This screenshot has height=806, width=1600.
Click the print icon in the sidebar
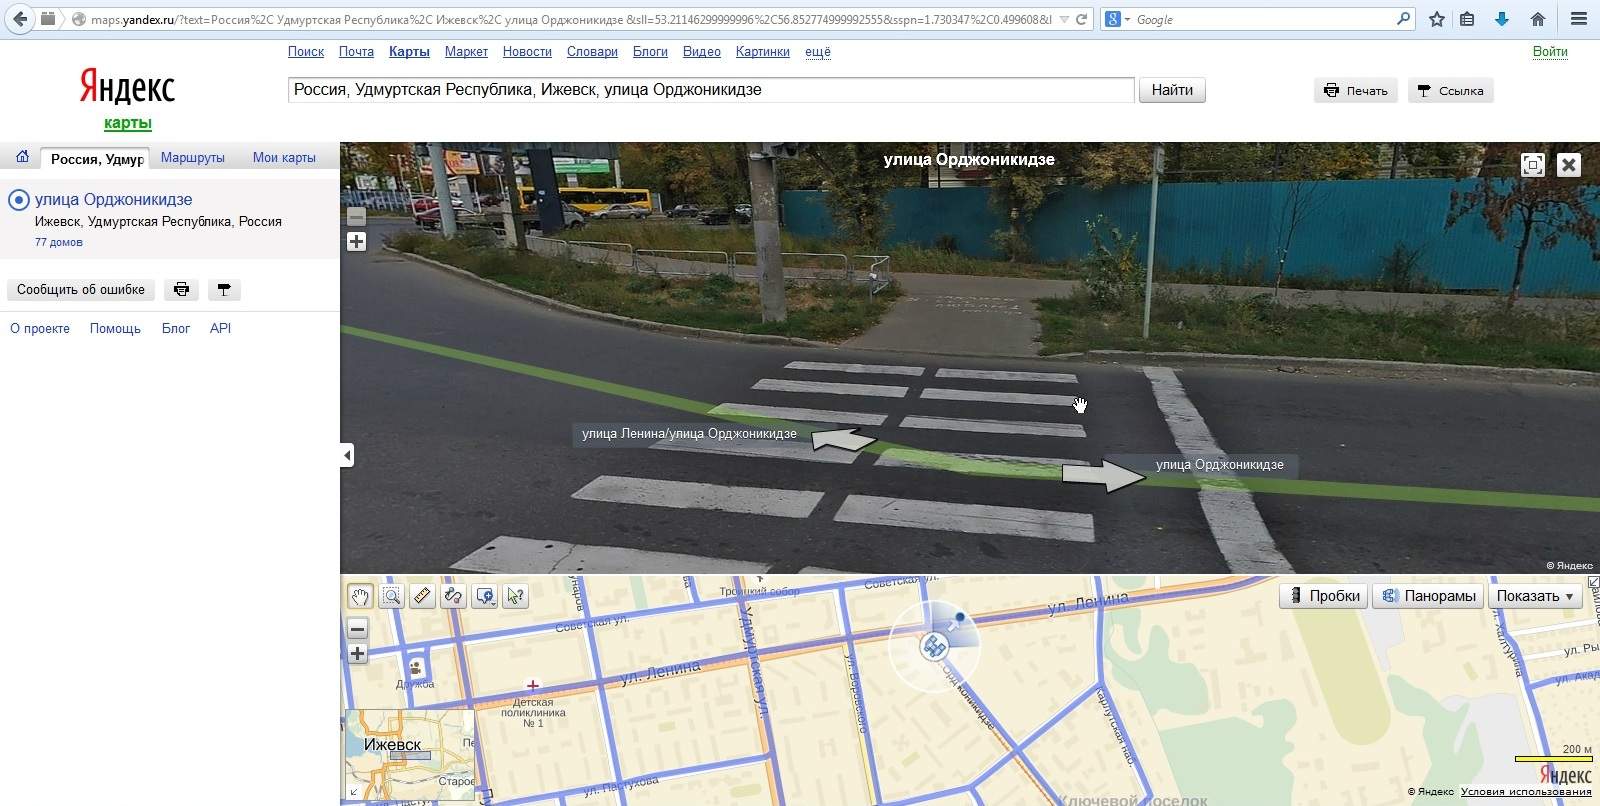click(181, 290)
